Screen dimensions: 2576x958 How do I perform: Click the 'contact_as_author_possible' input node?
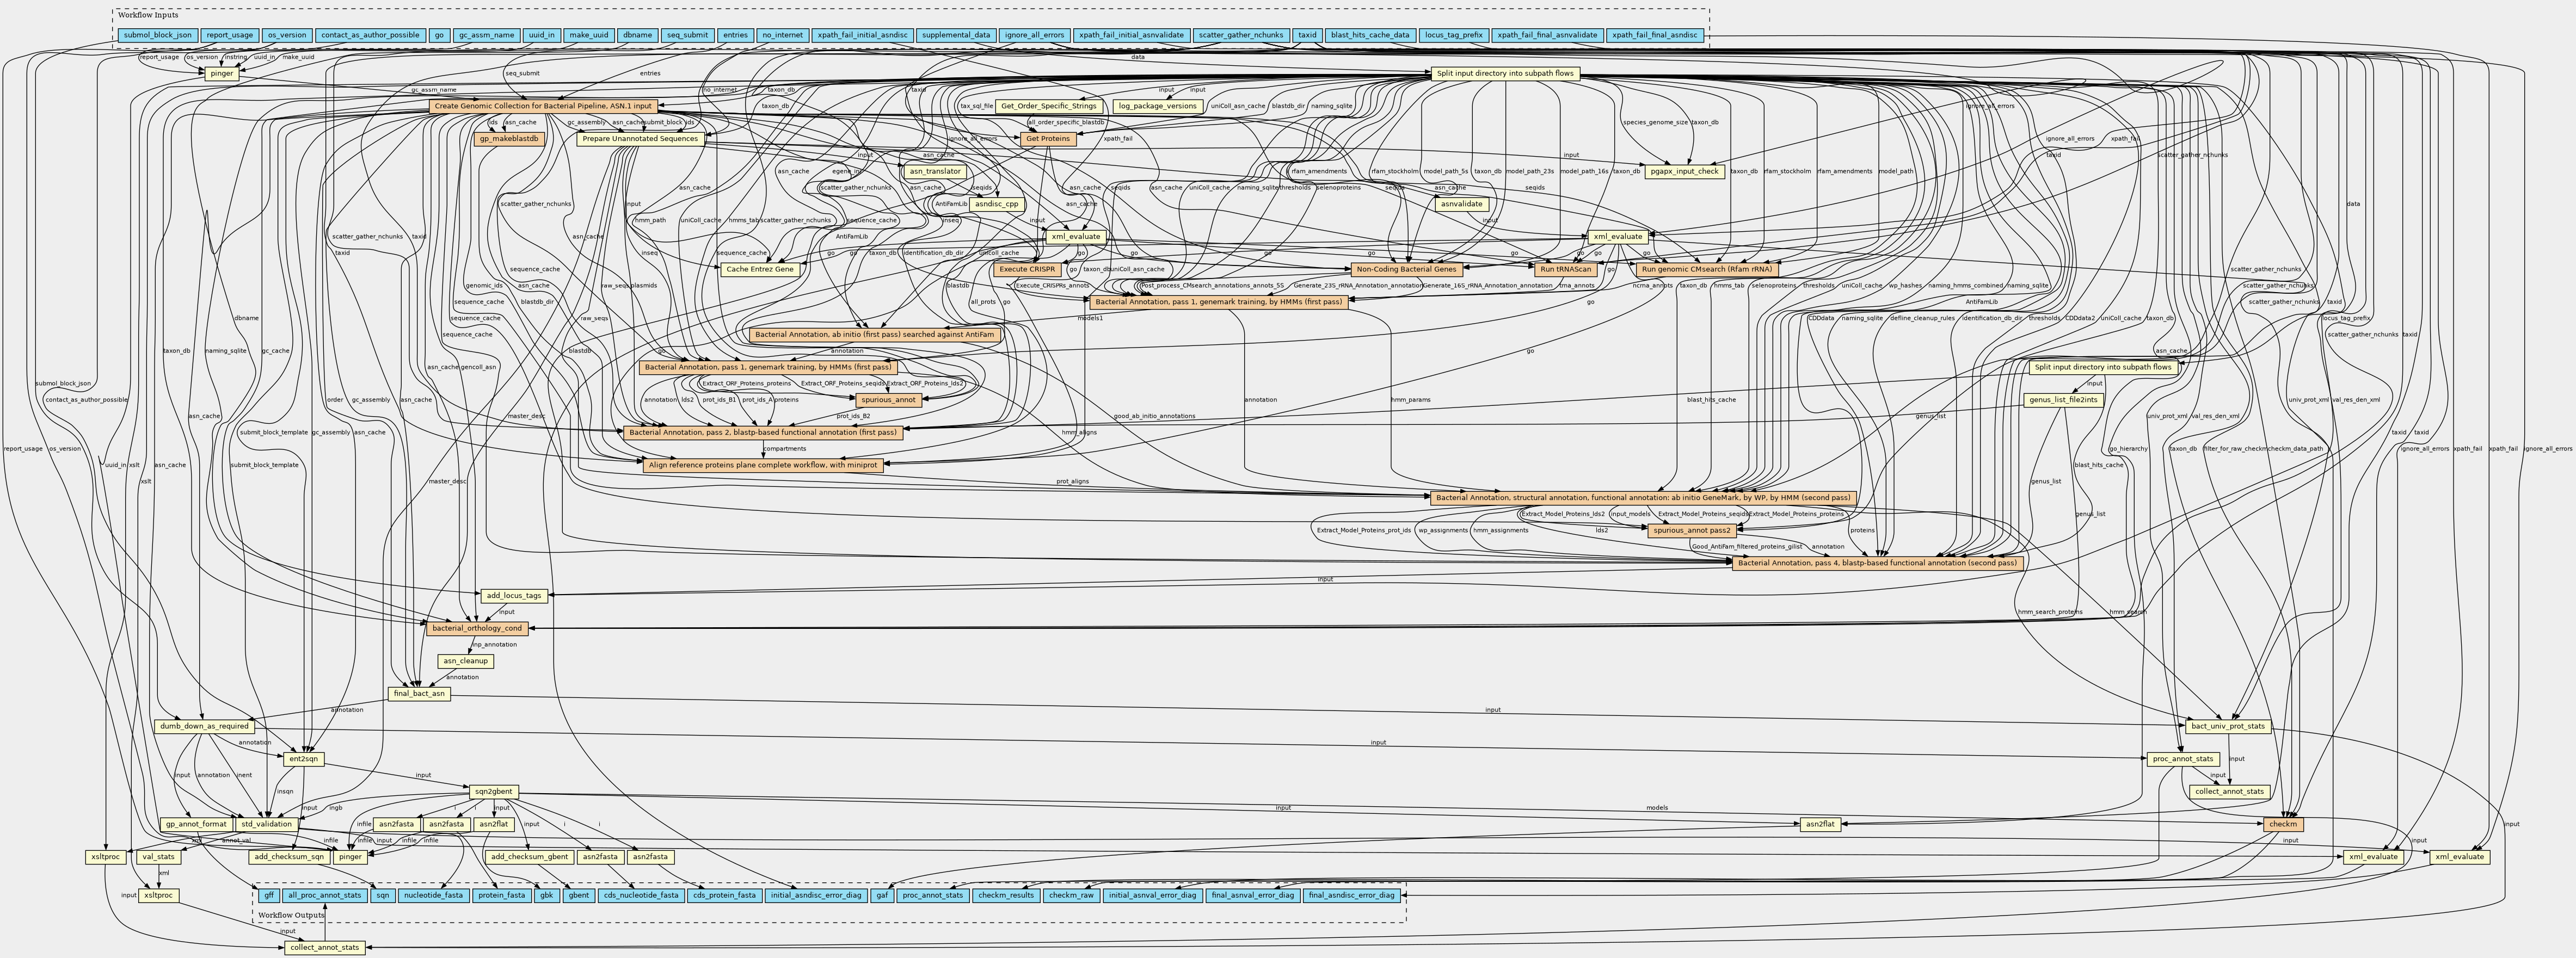point(370,35)
